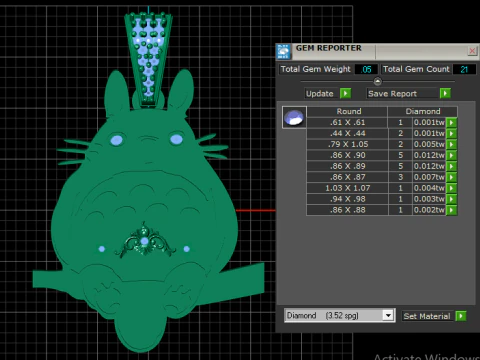Image resolution: width=480 pixels, height=360 pixels.
Task: Select the .86 X .87 size cell
Action: tap(347, 177)
